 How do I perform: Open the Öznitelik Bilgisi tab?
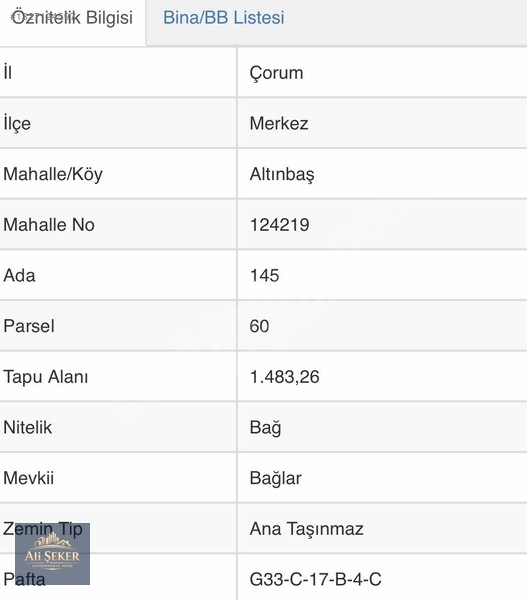click(x=72, y=18)
